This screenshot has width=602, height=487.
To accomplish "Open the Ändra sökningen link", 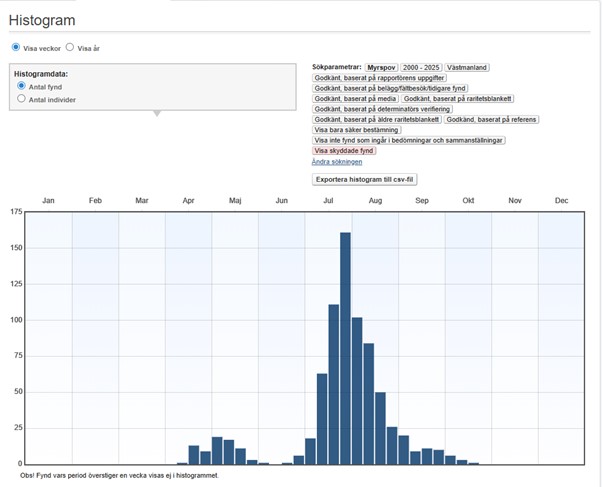I will click(335, 161).
